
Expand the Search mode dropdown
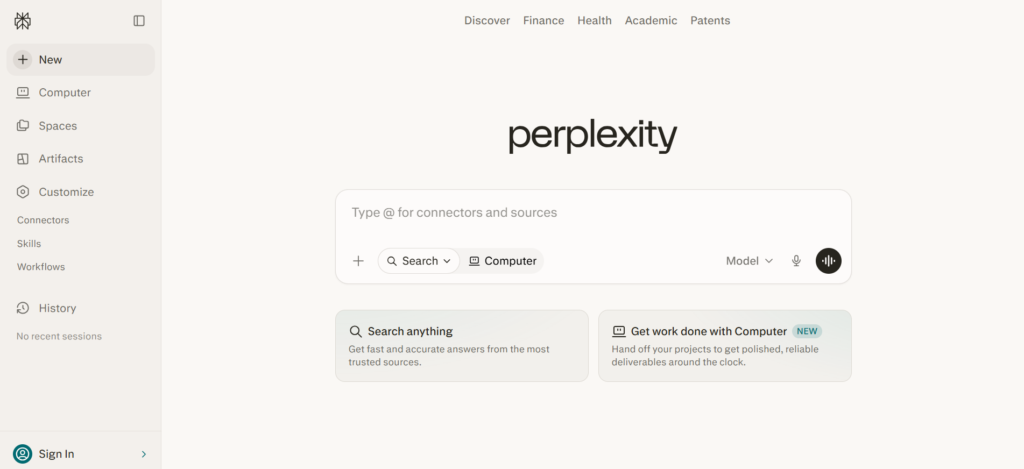[419, 261]
